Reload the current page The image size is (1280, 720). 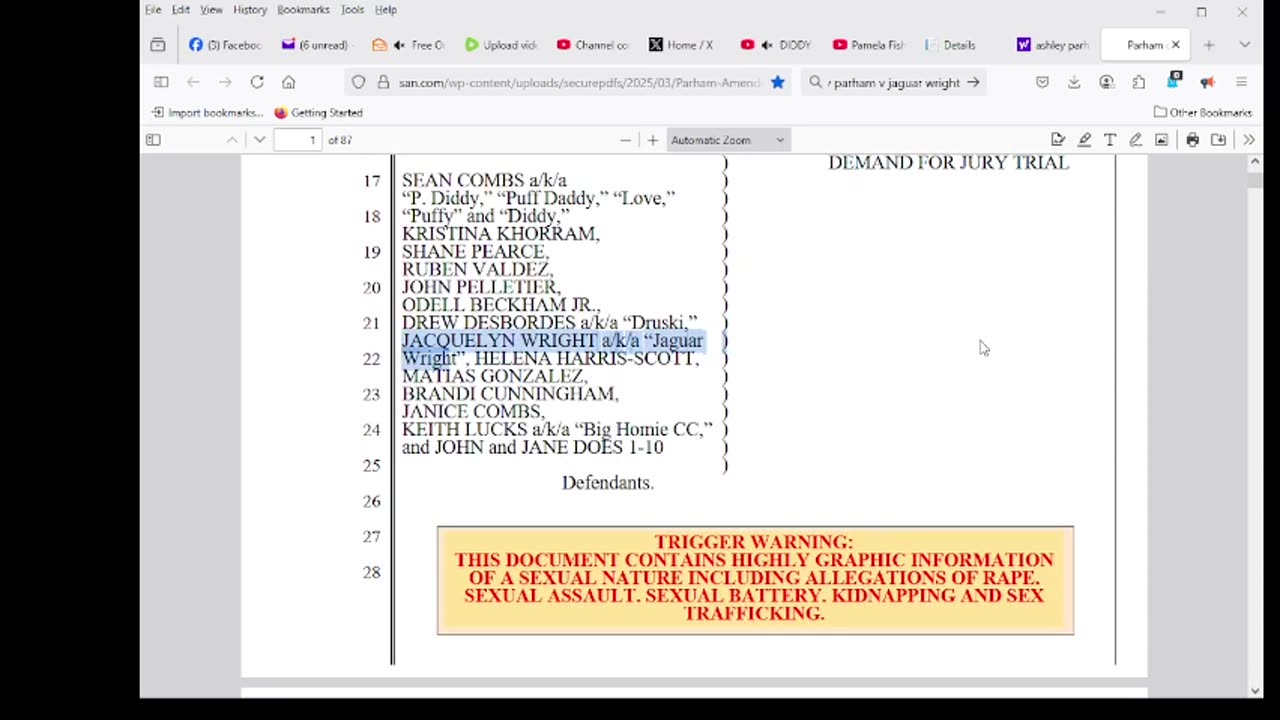coord(257,82)
